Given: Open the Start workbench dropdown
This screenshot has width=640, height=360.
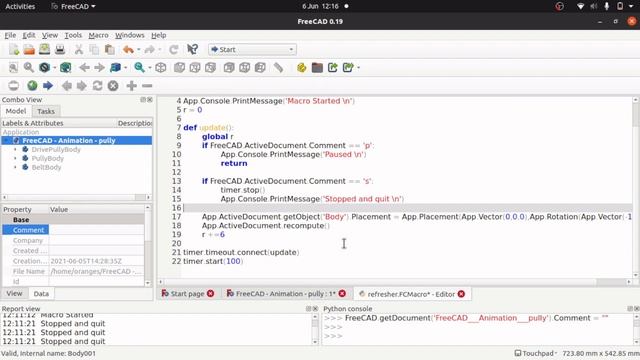Looking at the screenshot, I should pyautogui.click(x=252, y=49).
